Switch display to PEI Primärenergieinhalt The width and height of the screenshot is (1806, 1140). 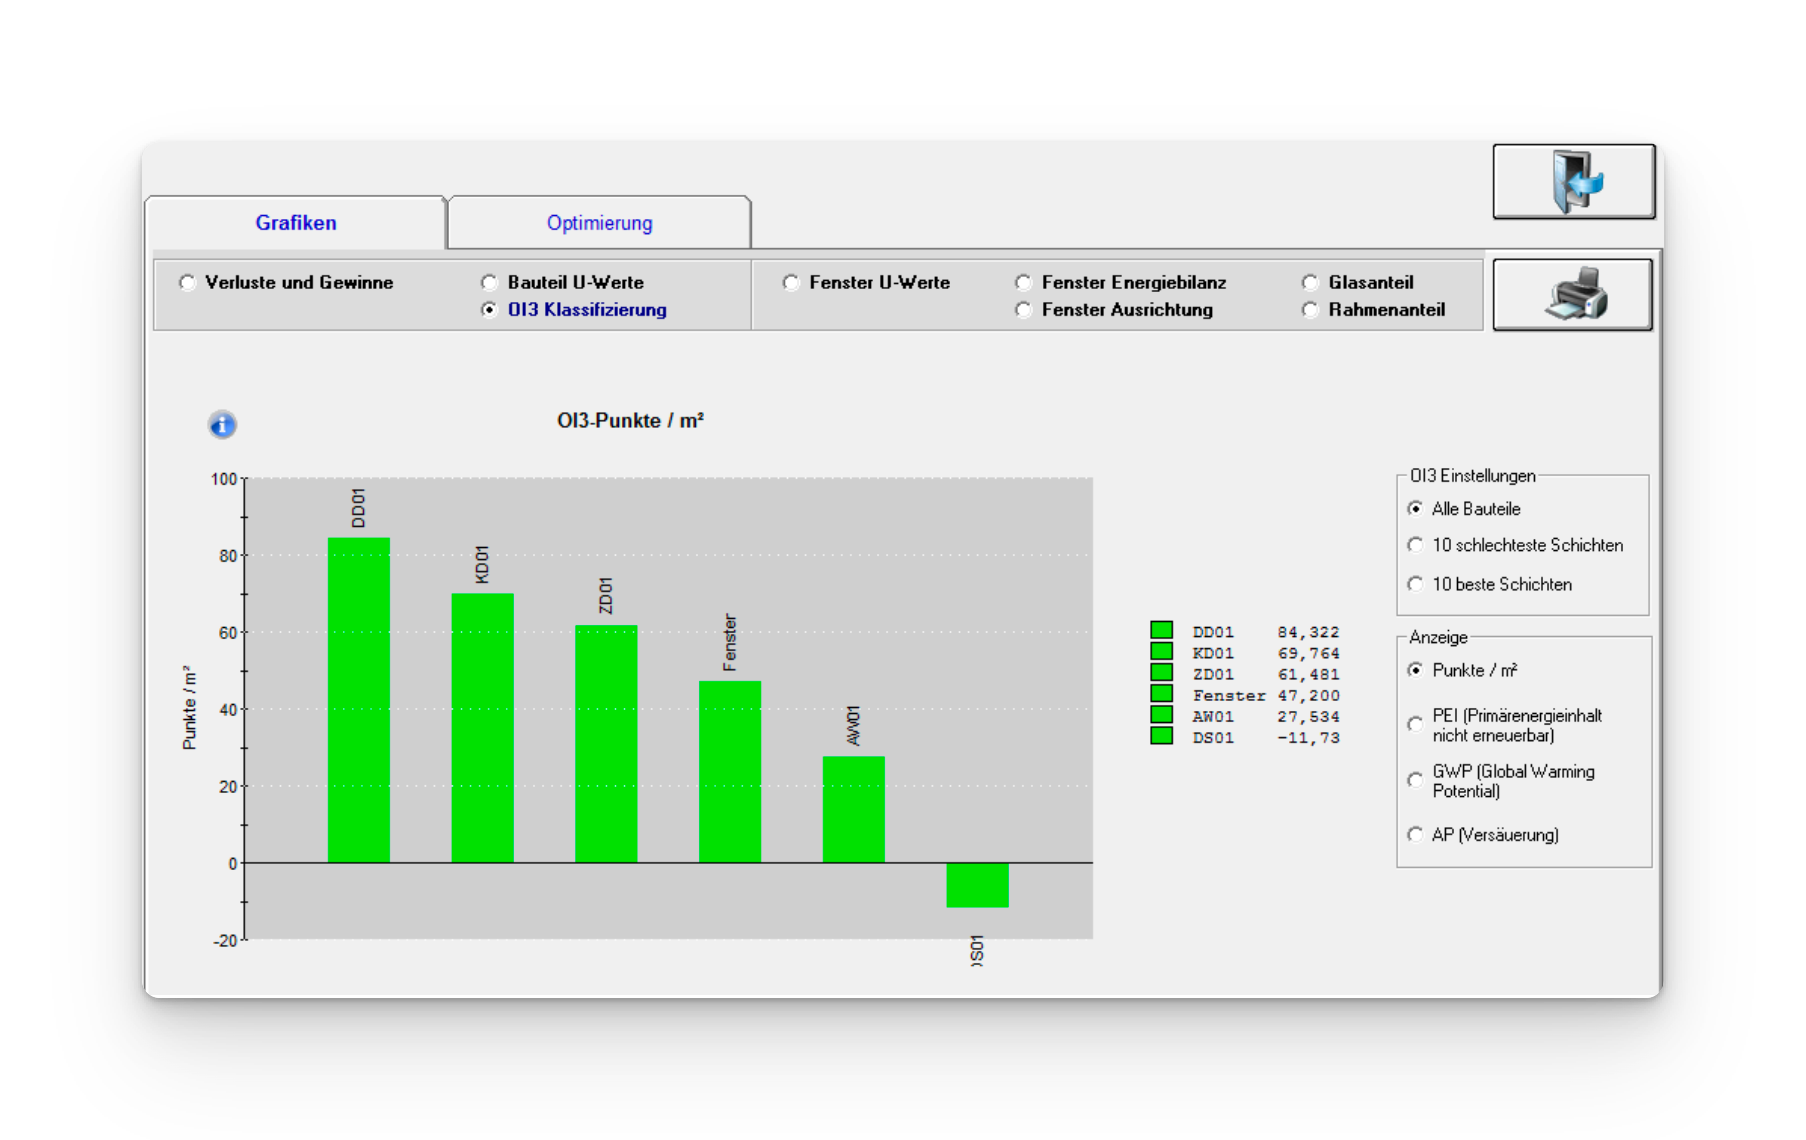click(1415, 724)
